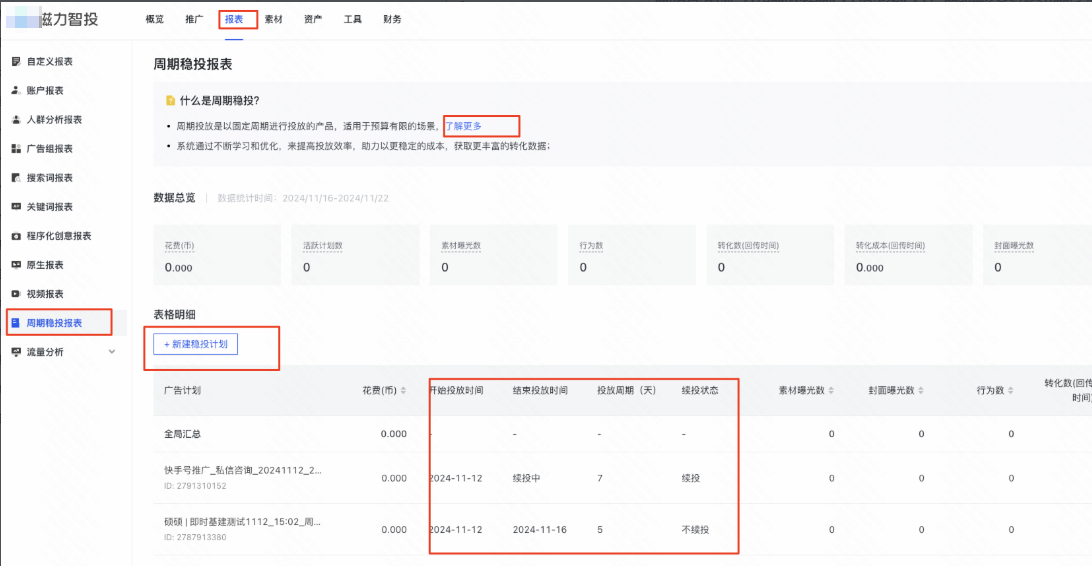This screenshot has width=1092, height=566.
Task: Click the 关键词报表 sidebar icon
Action: click(x=16, y=207)
